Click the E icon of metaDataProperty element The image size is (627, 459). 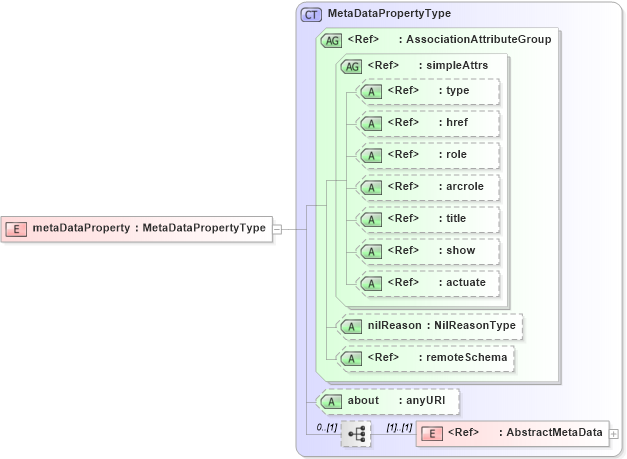click(16, 229)
